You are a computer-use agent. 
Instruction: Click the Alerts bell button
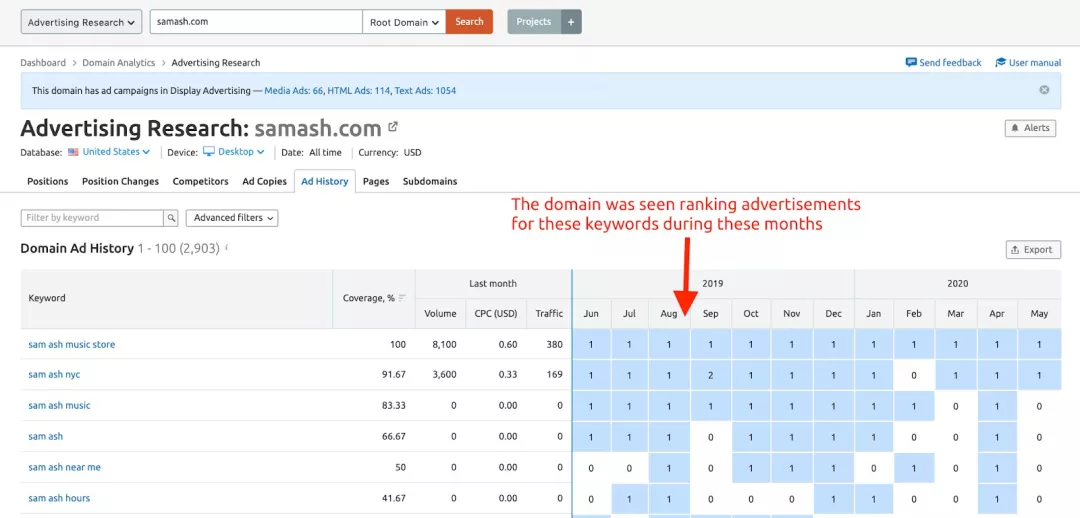1030,128
